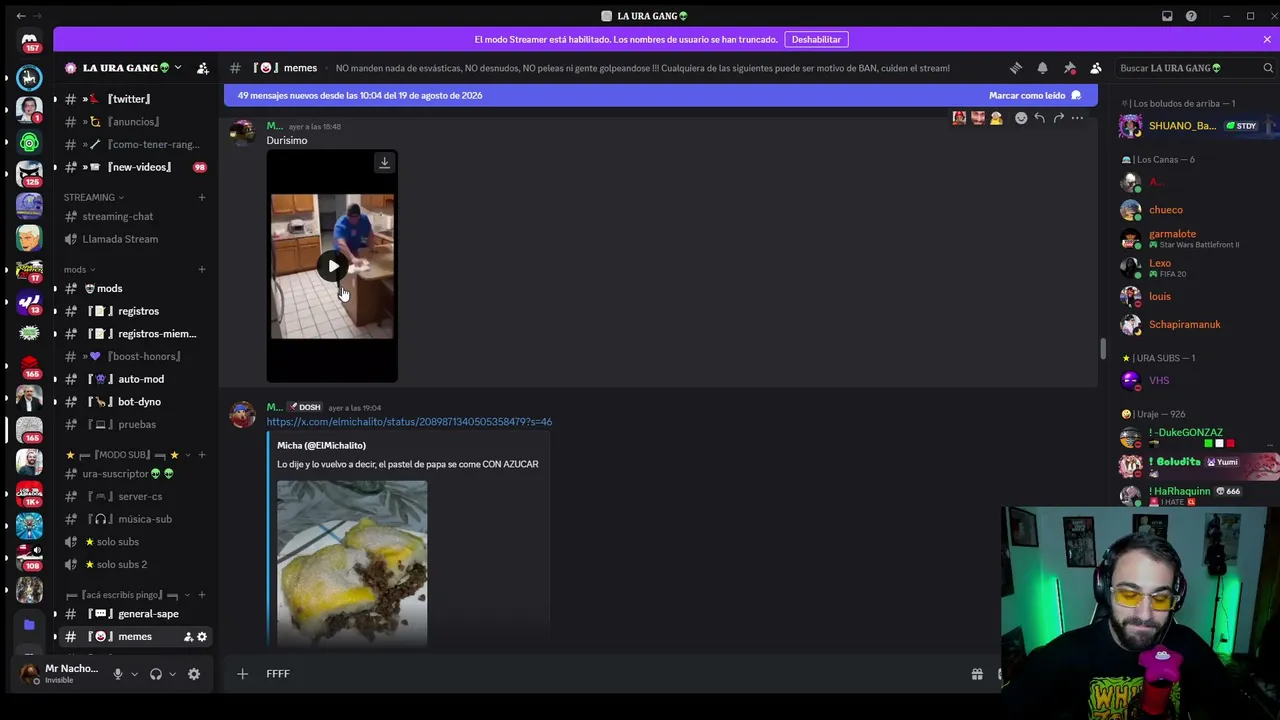Add channel to acá escribís pingo category
The height and width of the screenshot is (720, 1280).
(202, 595)
